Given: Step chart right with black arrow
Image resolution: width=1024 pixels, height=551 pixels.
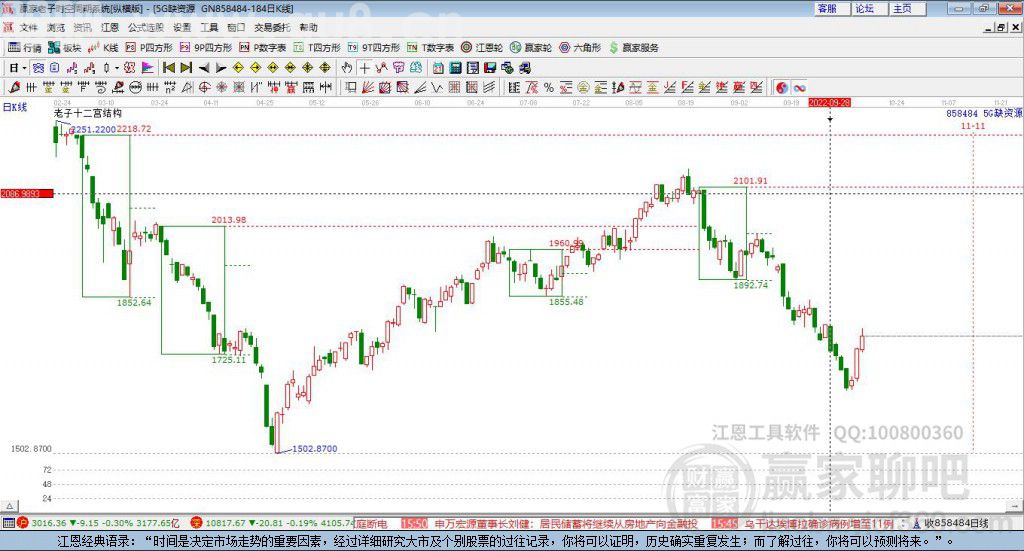Looking at the screenshot, I should click(x=221, y=68).
